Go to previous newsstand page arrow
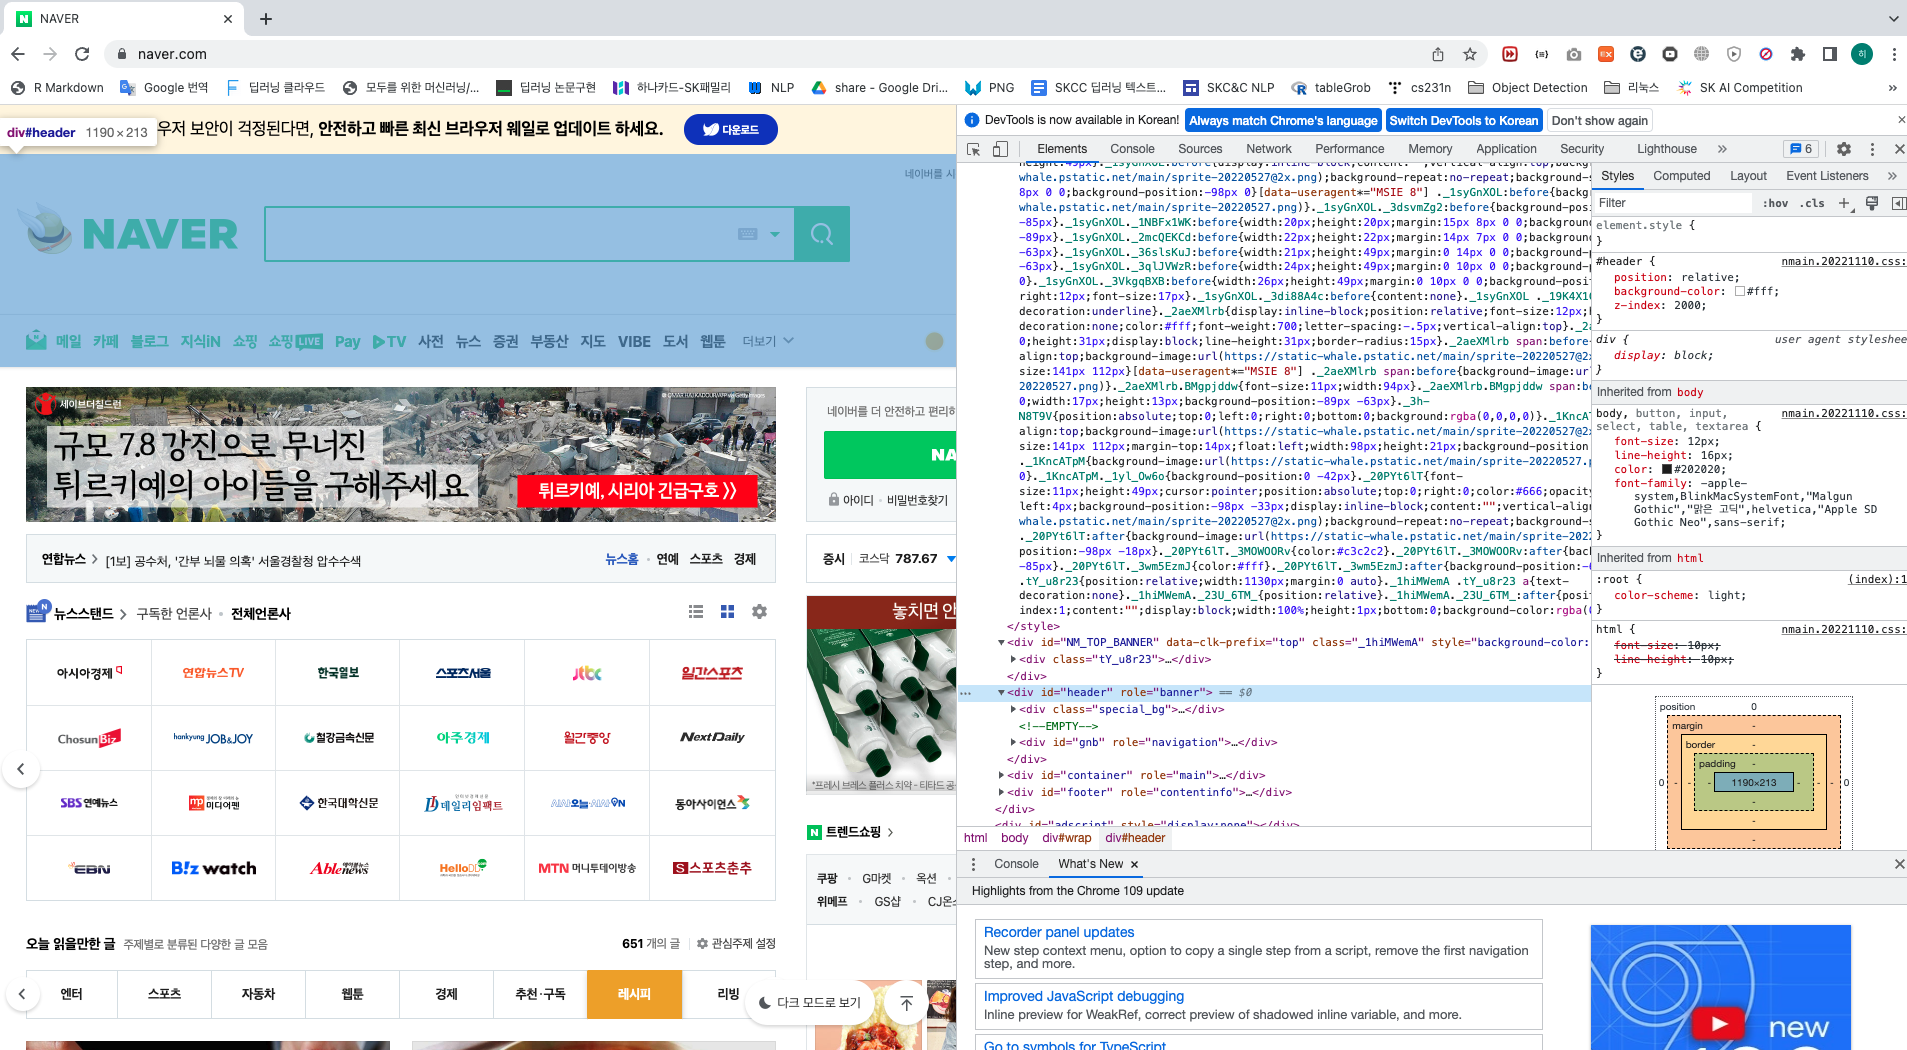The height and width of the screenshot is (1050, 1907). tap(21, 769)
